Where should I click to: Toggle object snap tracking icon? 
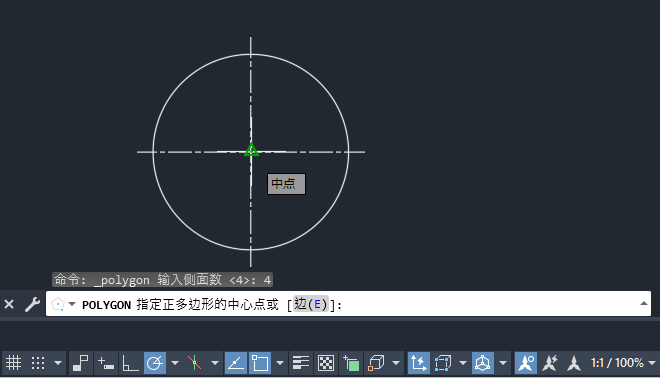click(236, 362)
